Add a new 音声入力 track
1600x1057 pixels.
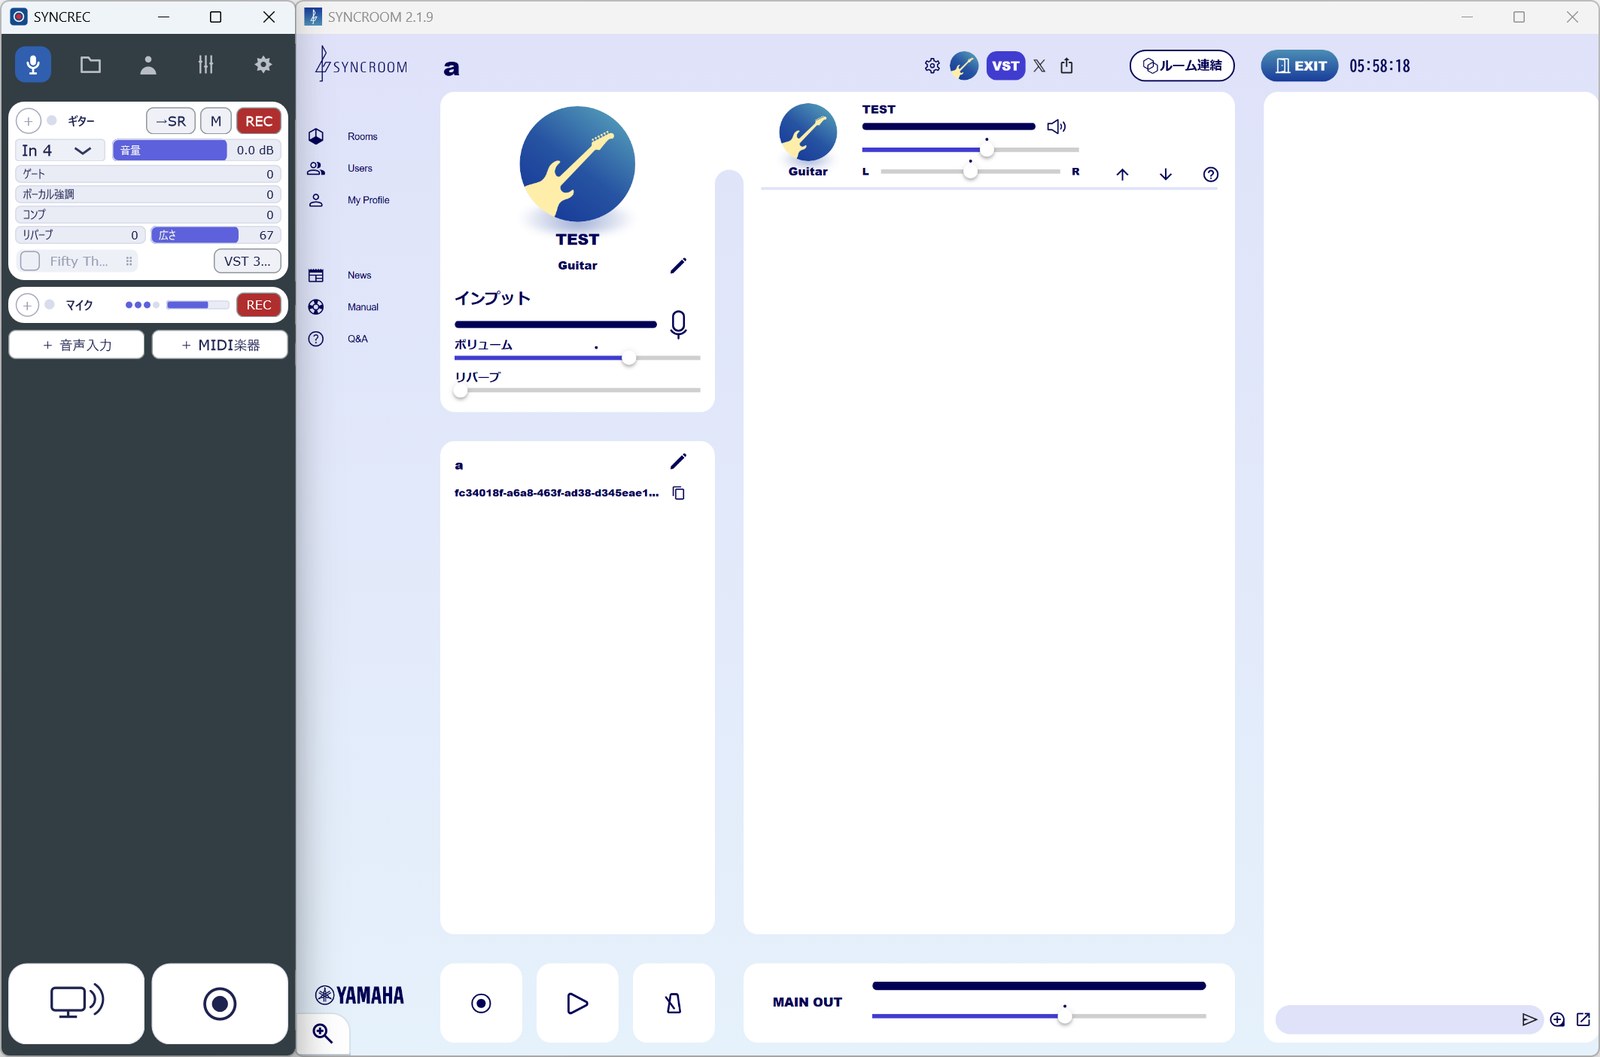[77, 345]
